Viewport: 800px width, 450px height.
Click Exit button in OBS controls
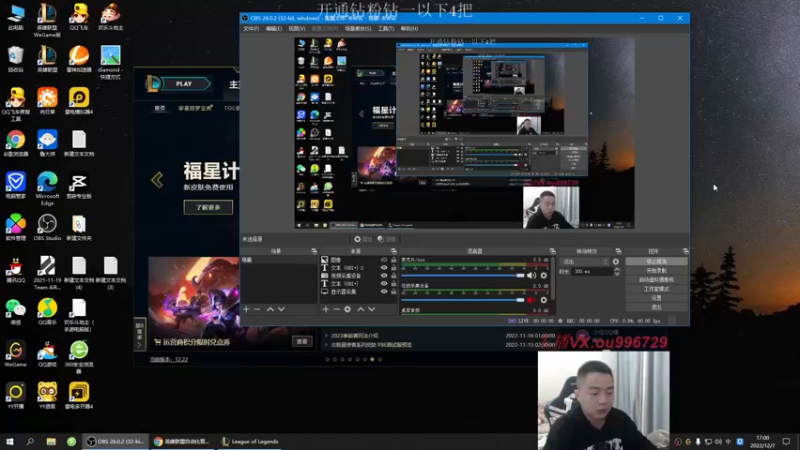(x=656, y=307)
